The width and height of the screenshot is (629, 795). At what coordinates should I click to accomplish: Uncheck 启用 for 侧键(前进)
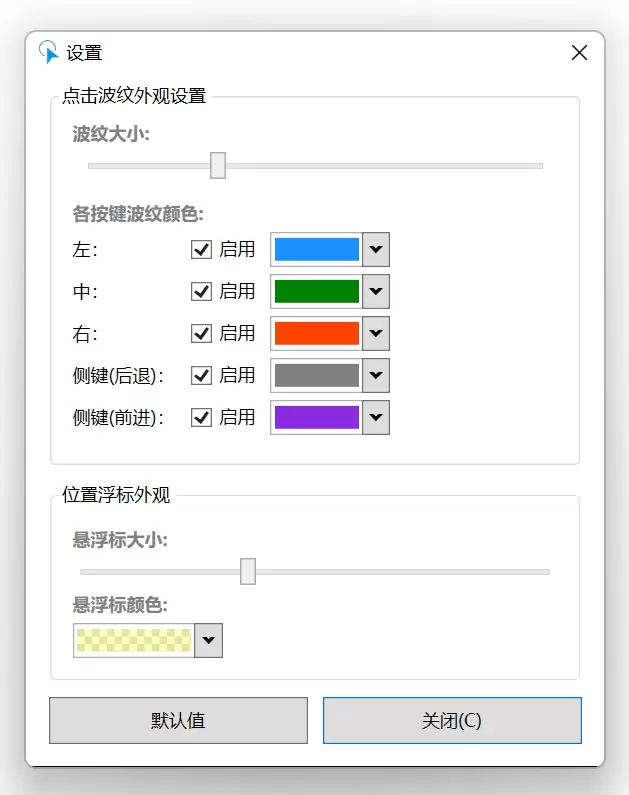(201, 418)
